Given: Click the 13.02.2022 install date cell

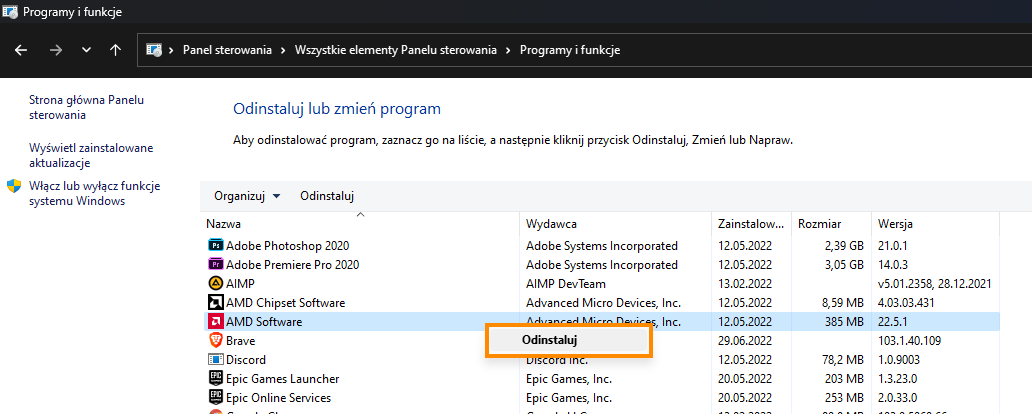Looking at the screenshot, I should (x=745, y=284).
